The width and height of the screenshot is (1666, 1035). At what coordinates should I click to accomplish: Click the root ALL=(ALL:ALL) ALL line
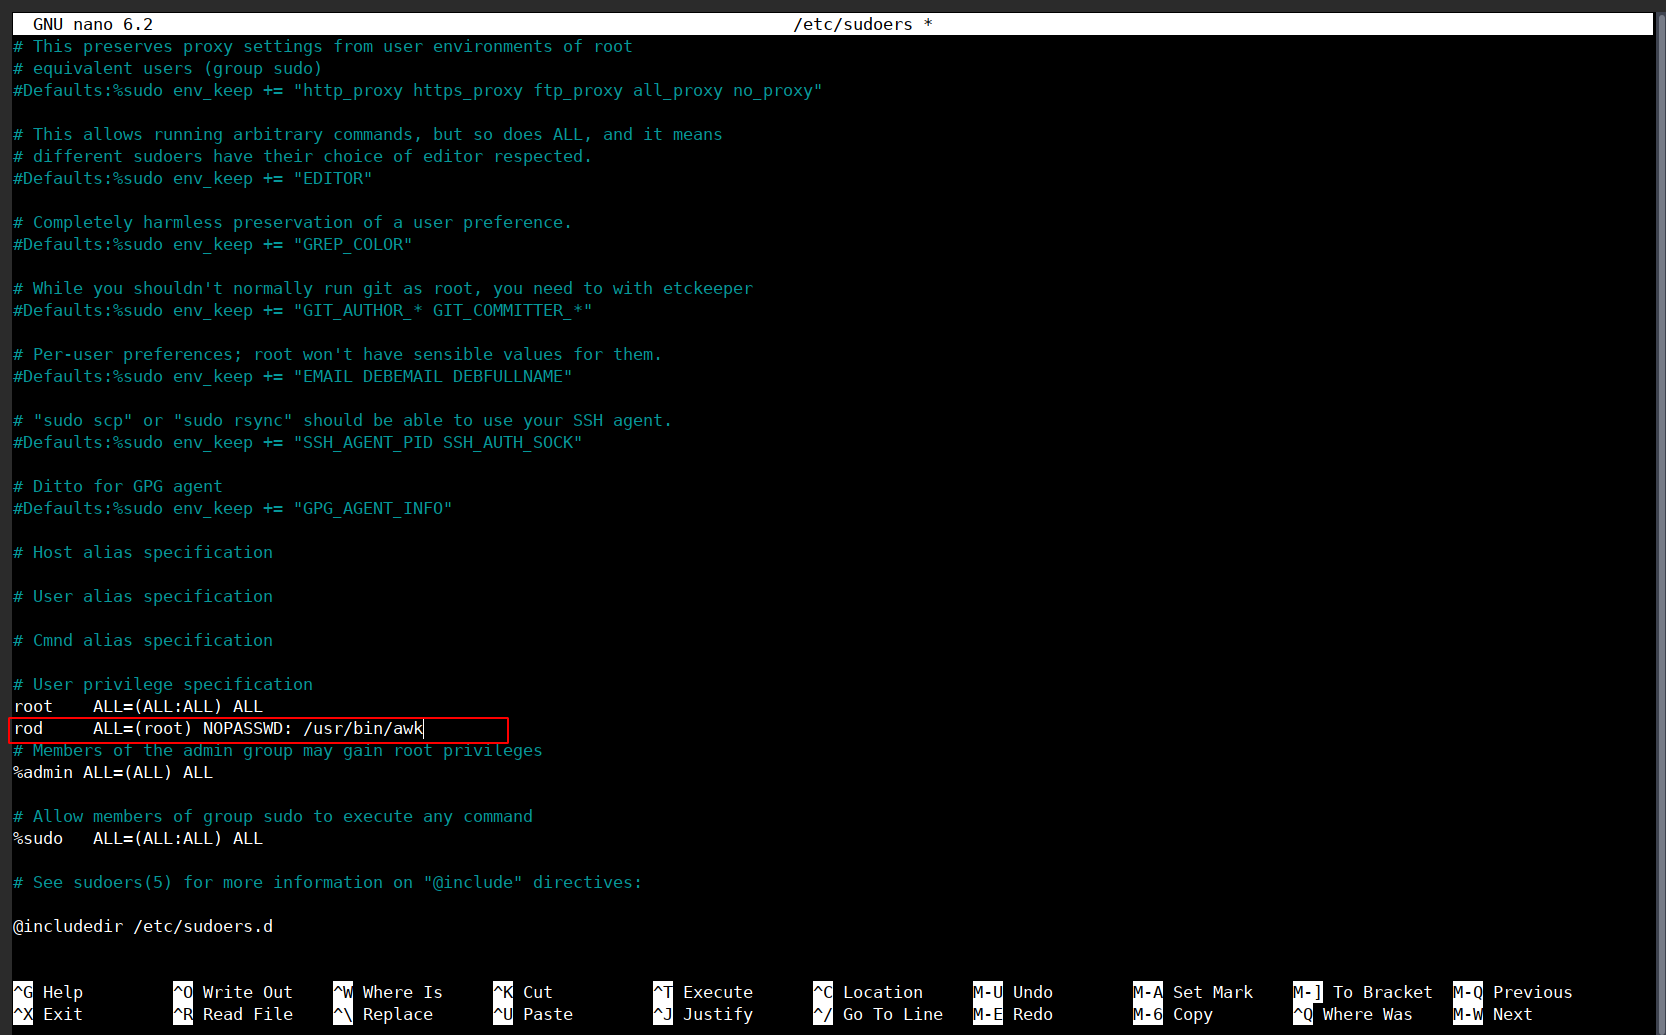coord(138,707)
